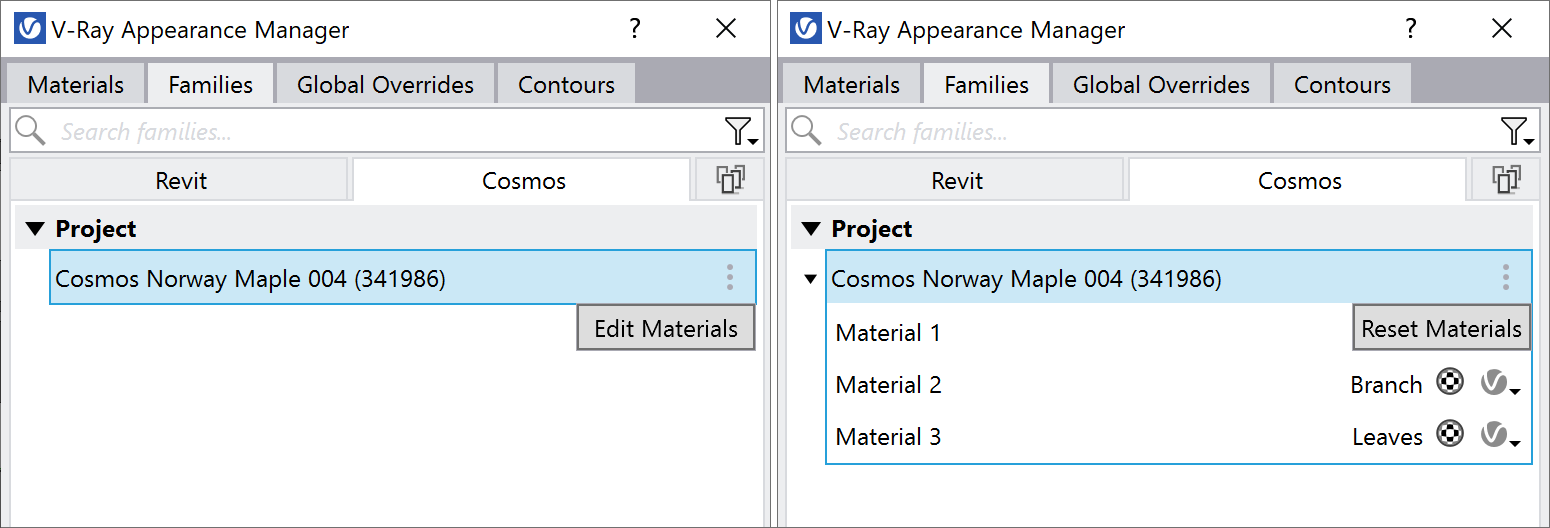Collapse Project group in right window
Screen dimensions: 1550x528
coord(812,229)
